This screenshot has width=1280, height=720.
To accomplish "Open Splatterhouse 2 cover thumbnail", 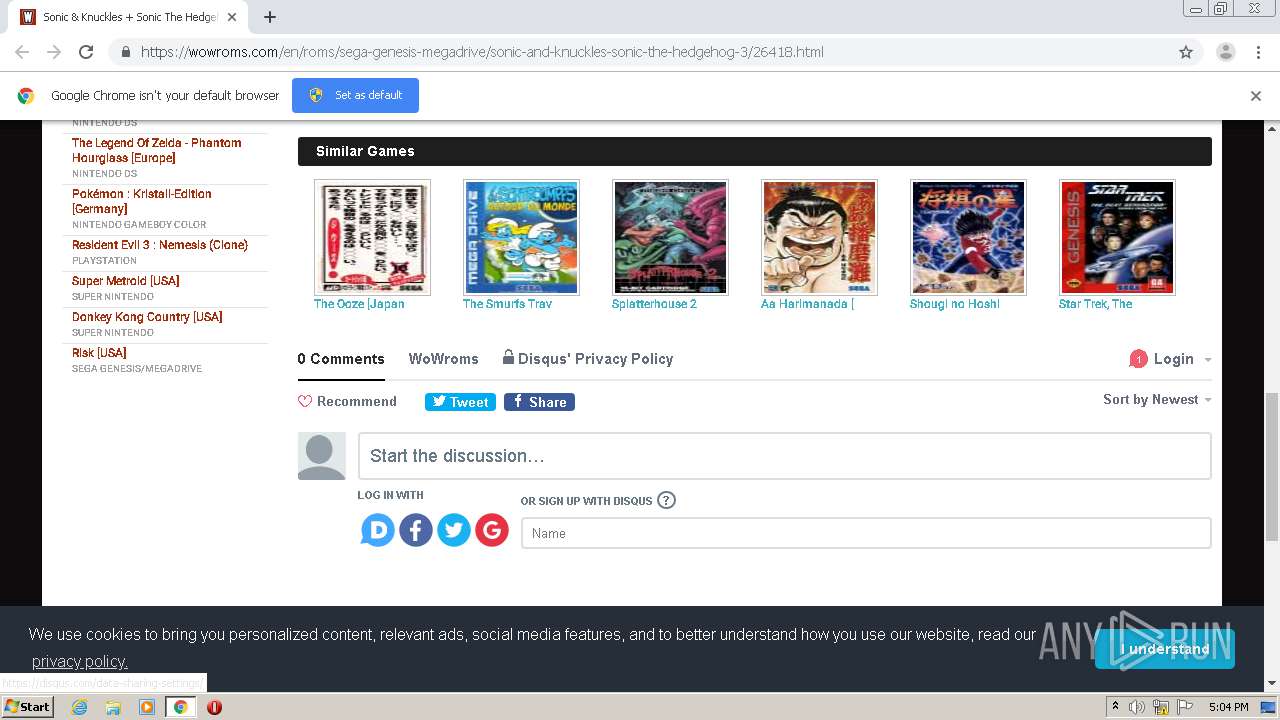I will (670, 237).
